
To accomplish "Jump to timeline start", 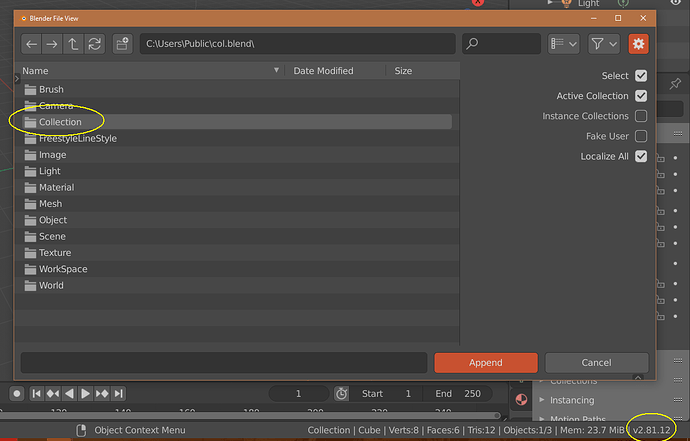I will tap(37, 393).
